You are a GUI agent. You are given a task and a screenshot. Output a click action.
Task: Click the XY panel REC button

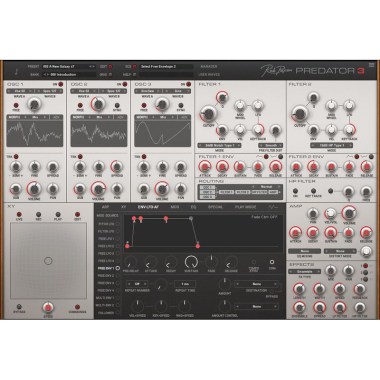[x=39, y=215]
